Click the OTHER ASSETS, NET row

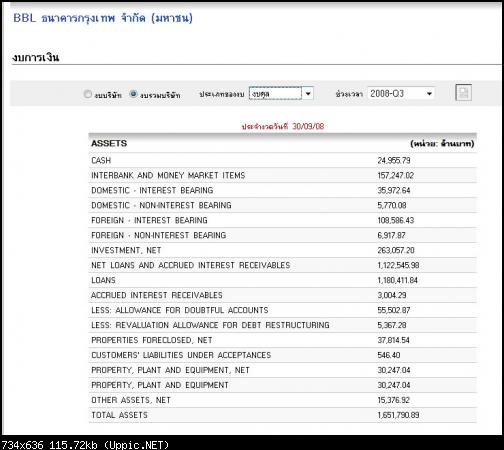pyautogui.click(x=282, y=400)
